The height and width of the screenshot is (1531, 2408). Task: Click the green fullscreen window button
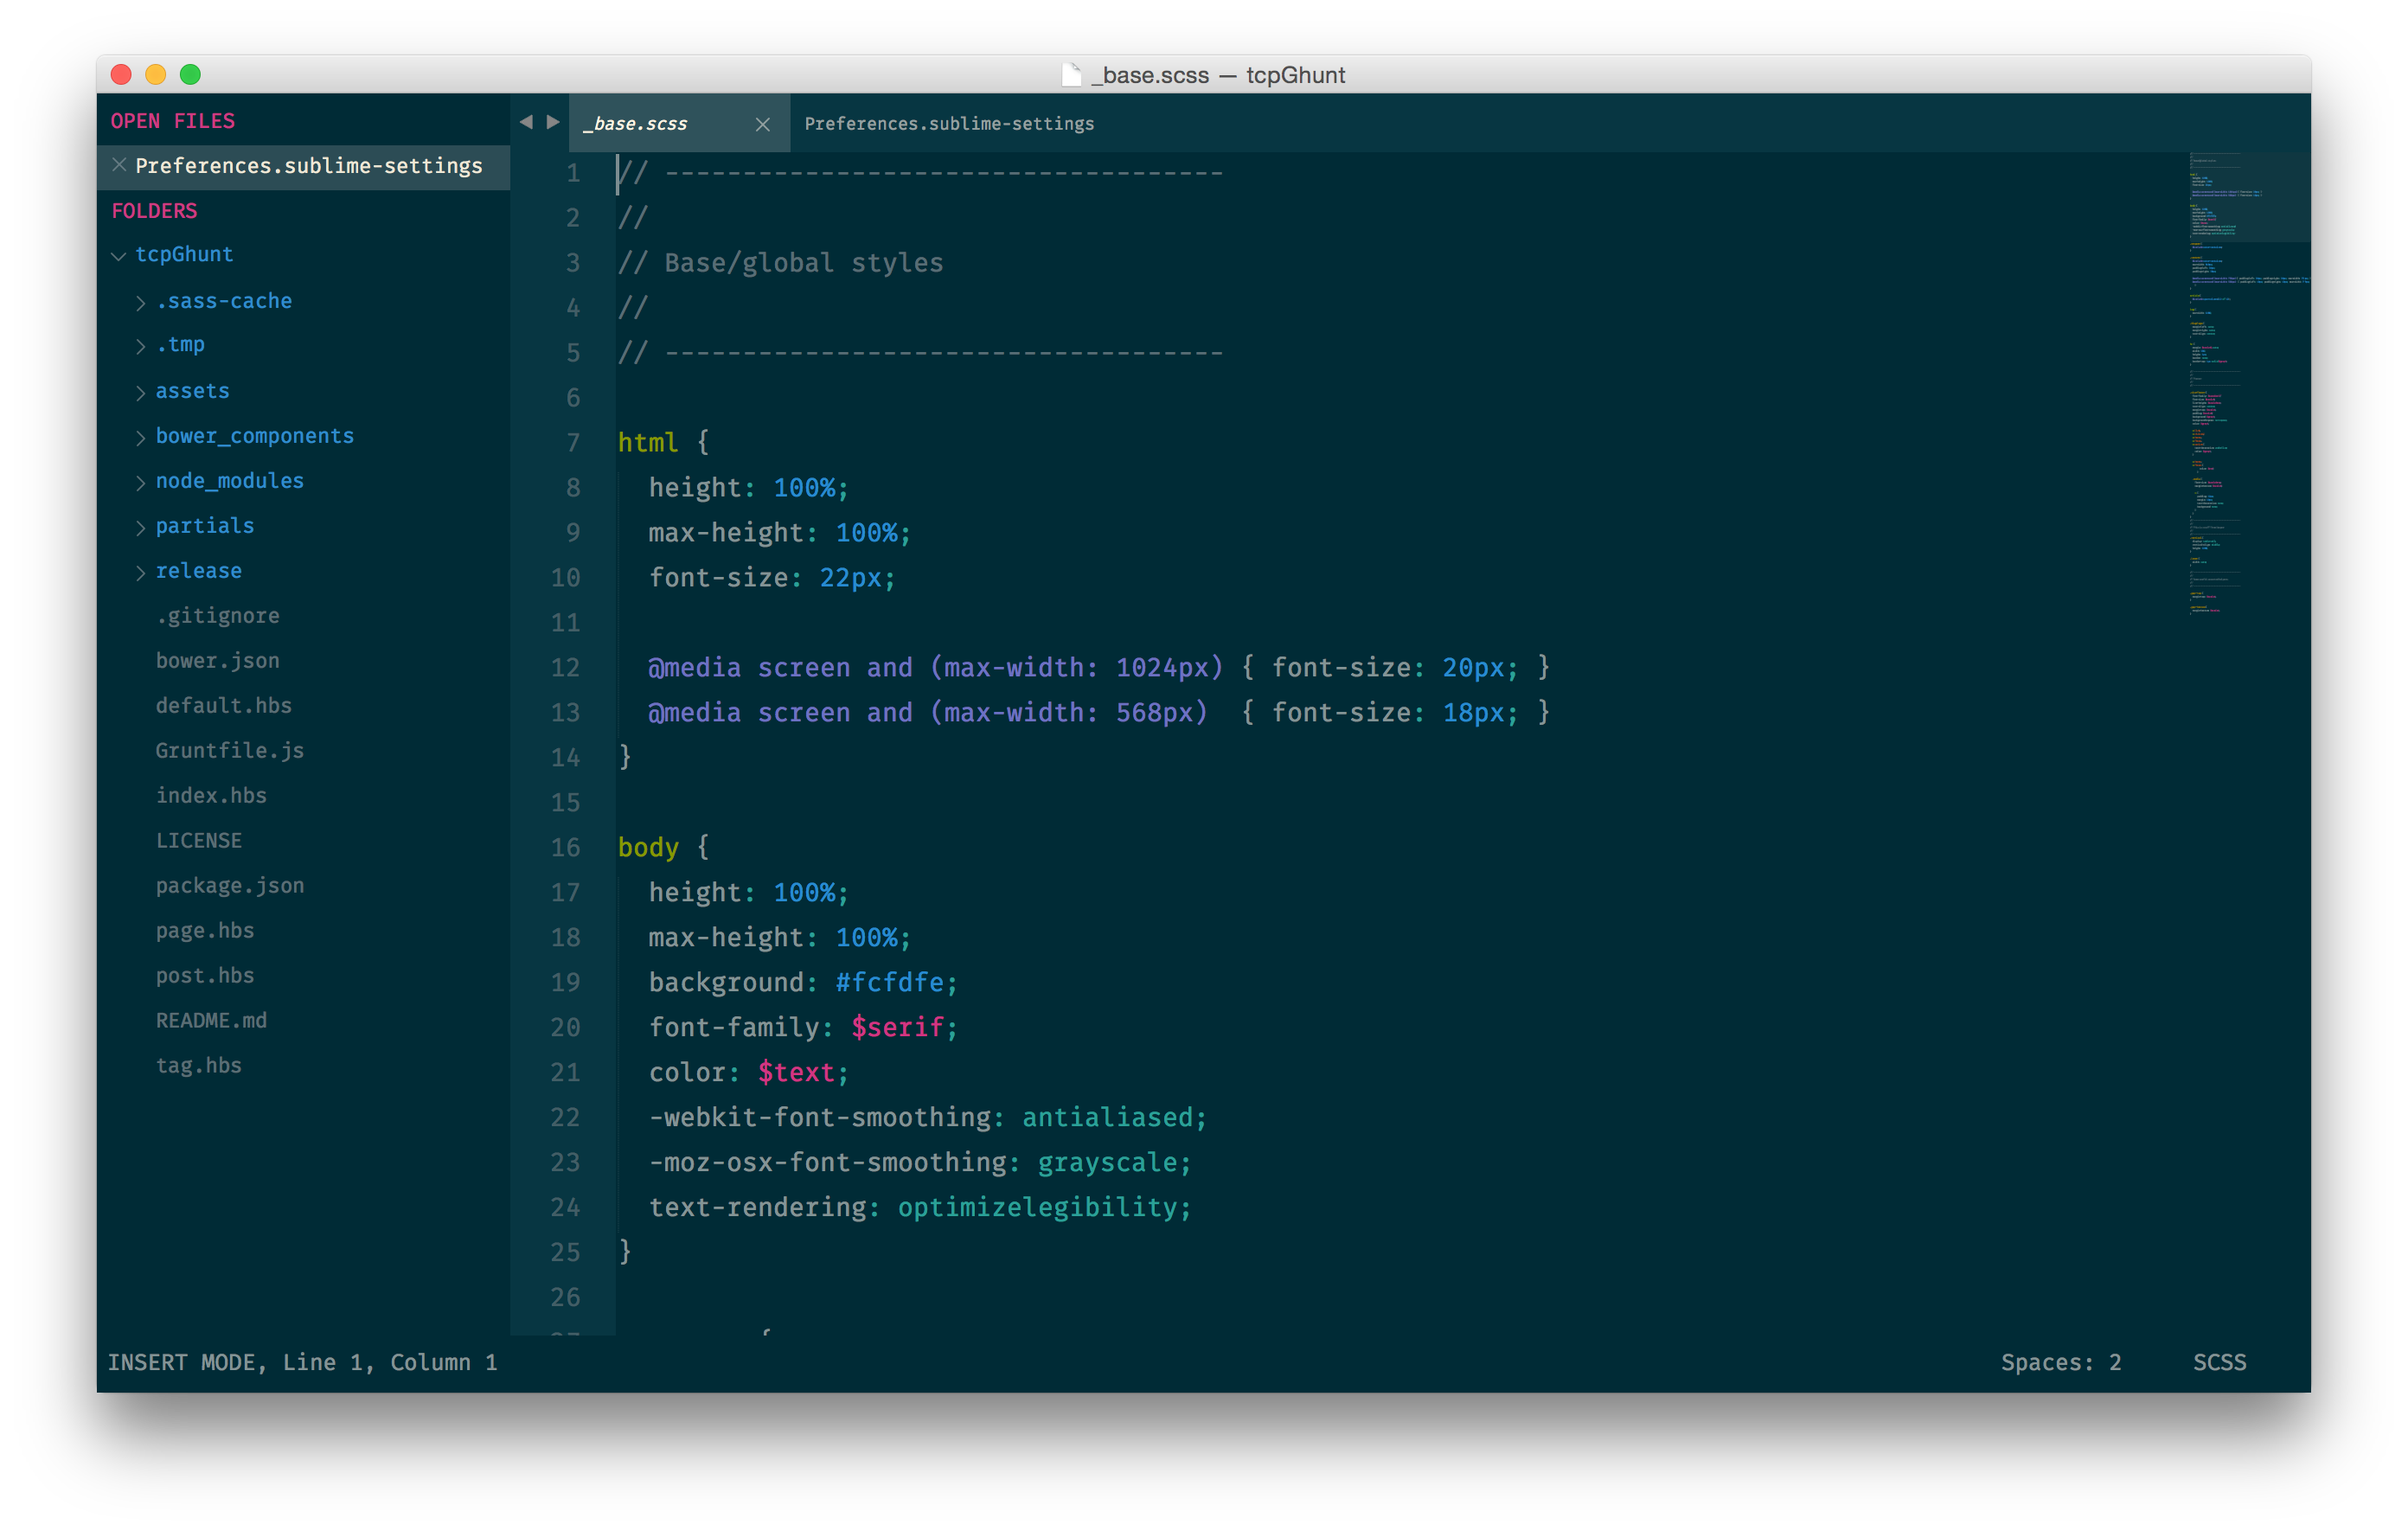tap(190, 75)
